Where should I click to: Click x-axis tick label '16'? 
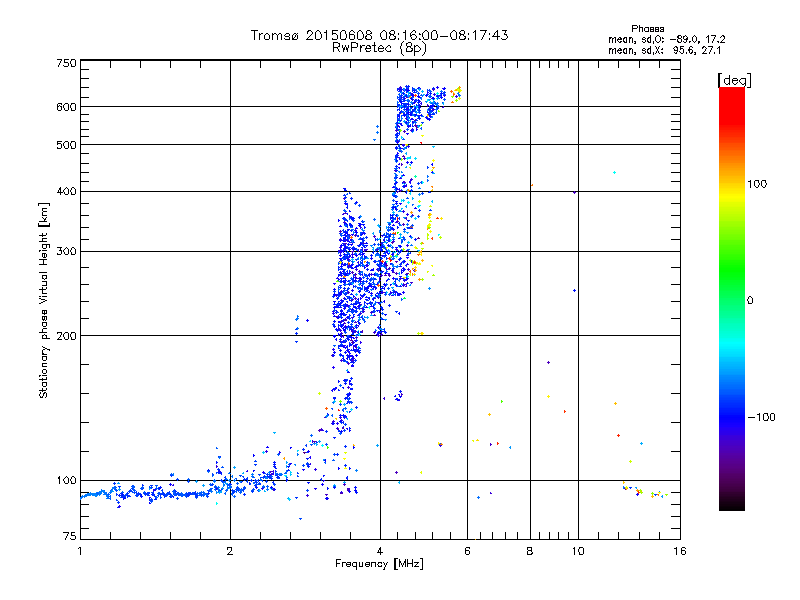[680, 551]
